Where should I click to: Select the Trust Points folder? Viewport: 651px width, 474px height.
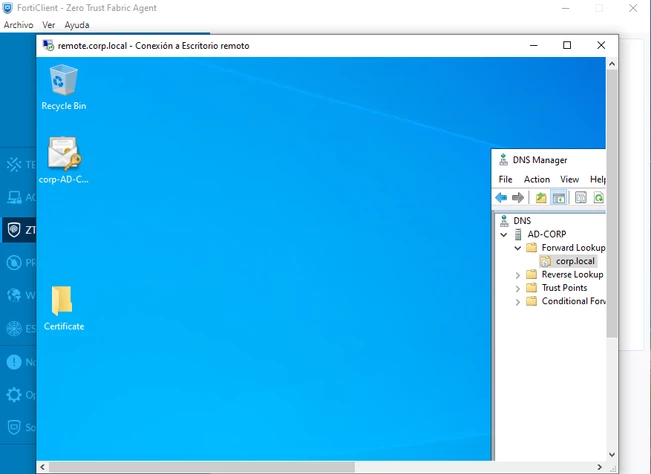pos(564,288)
